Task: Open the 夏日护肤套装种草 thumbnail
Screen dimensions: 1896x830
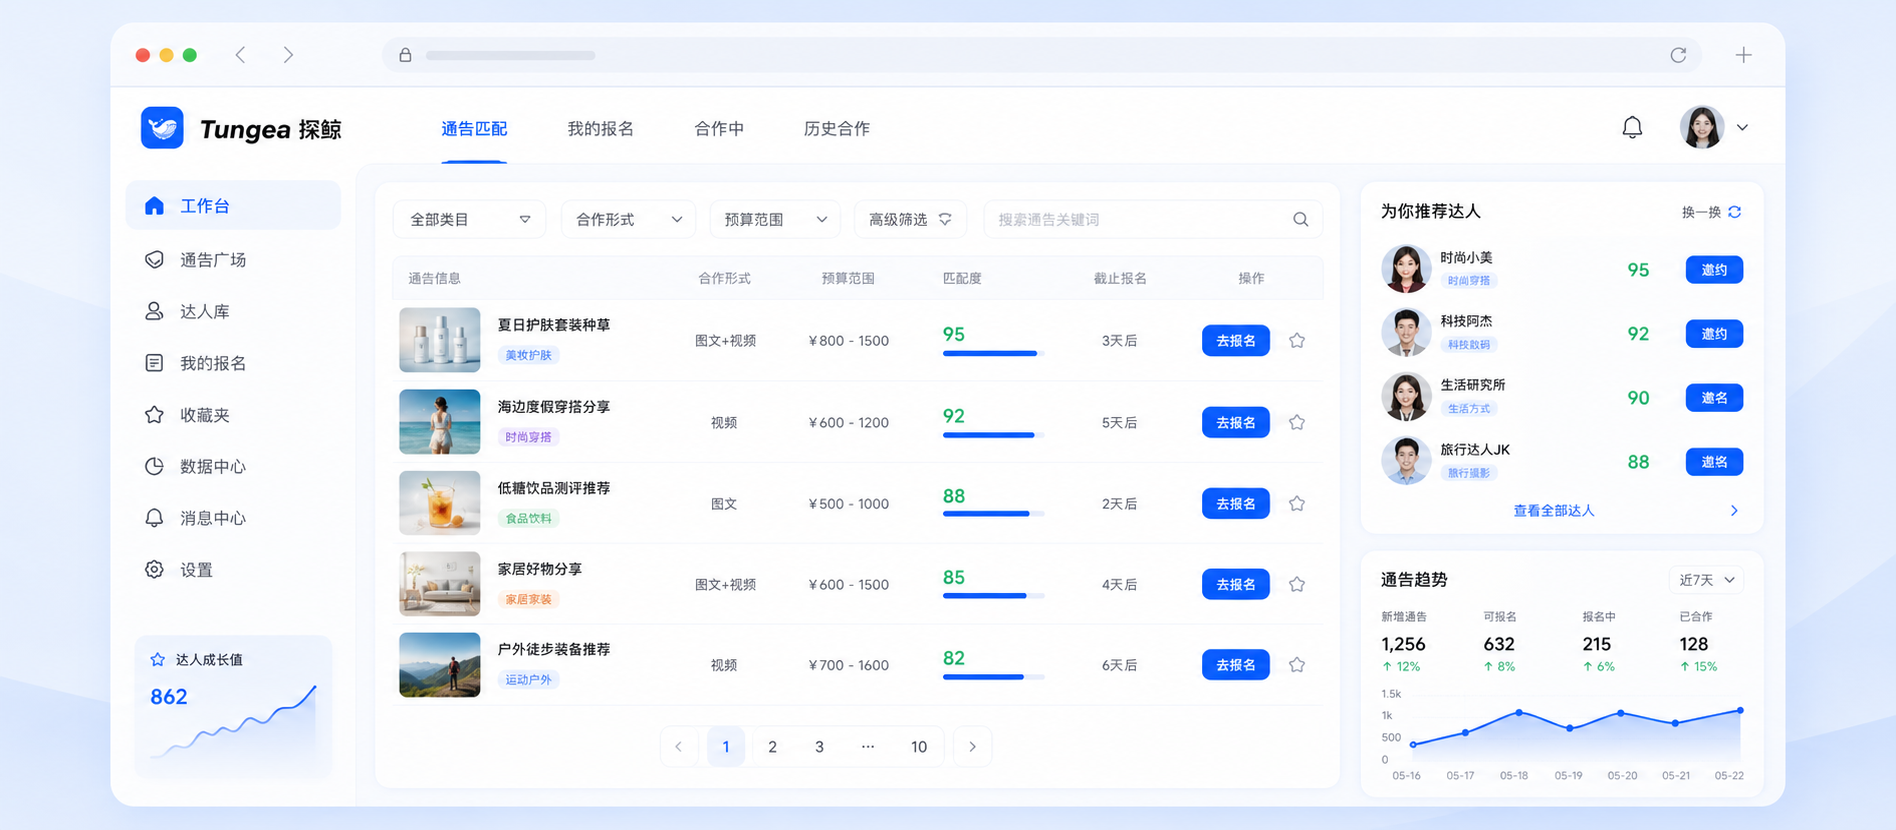Action: pyautogui.click(x=440, y=340)
